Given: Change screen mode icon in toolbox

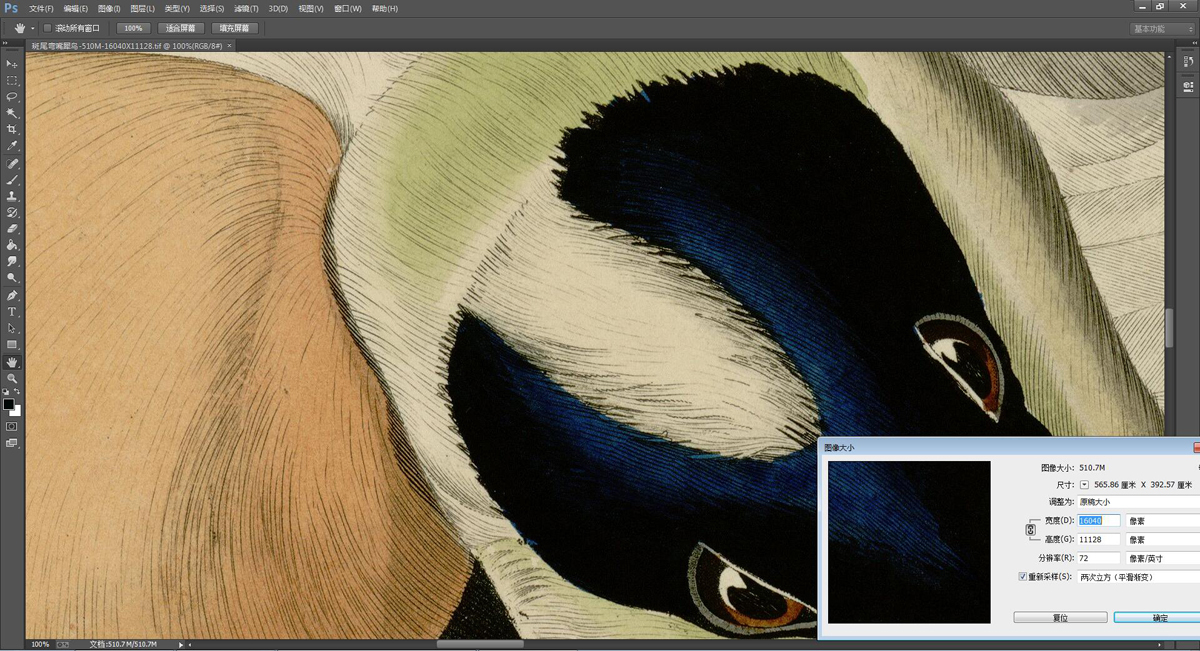Looking at the screenshot, I should tap(12, 443).
